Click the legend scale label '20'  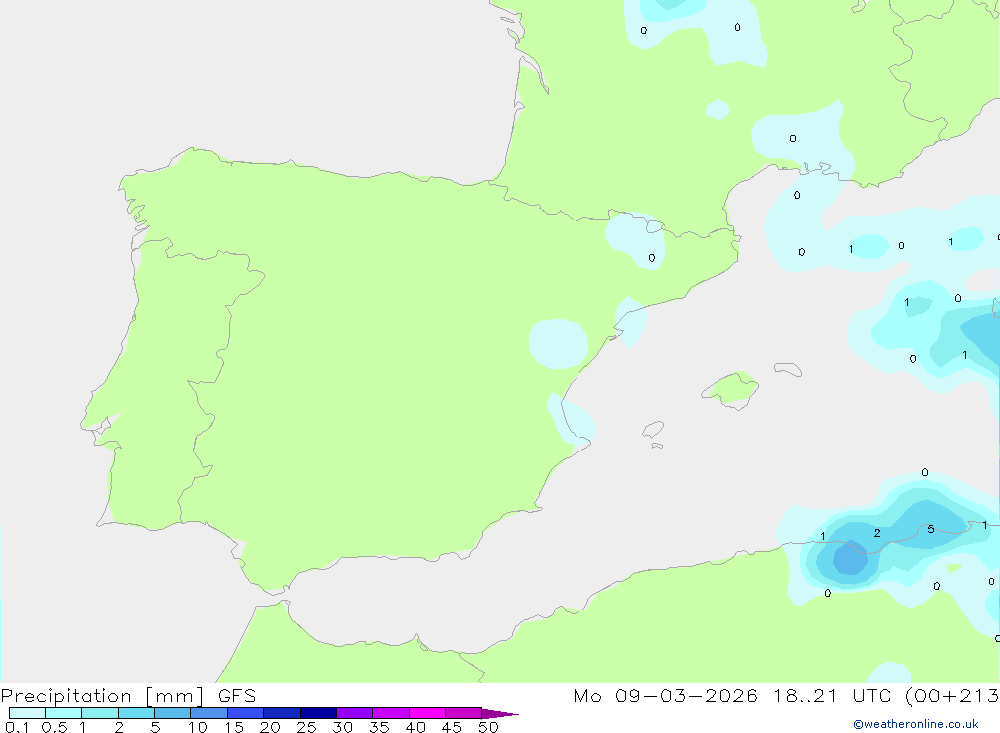(x=270, y=727)
